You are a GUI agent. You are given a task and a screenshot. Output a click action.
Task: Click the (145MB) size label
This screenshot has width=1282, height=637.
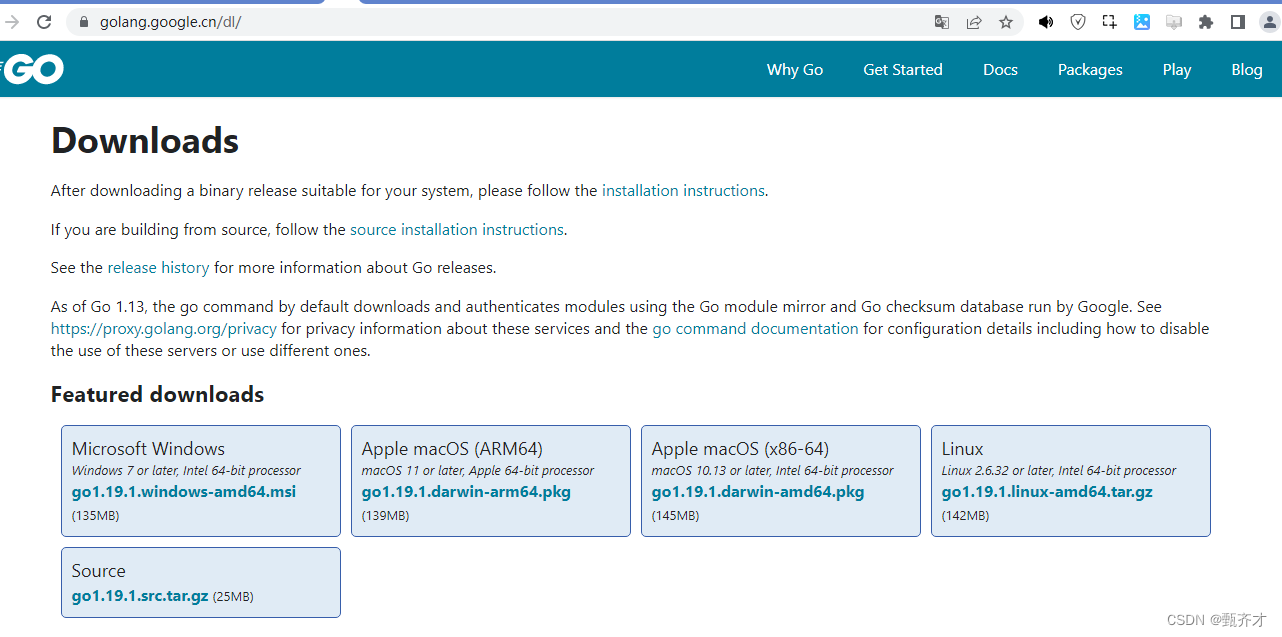click(x=675, y=516)
